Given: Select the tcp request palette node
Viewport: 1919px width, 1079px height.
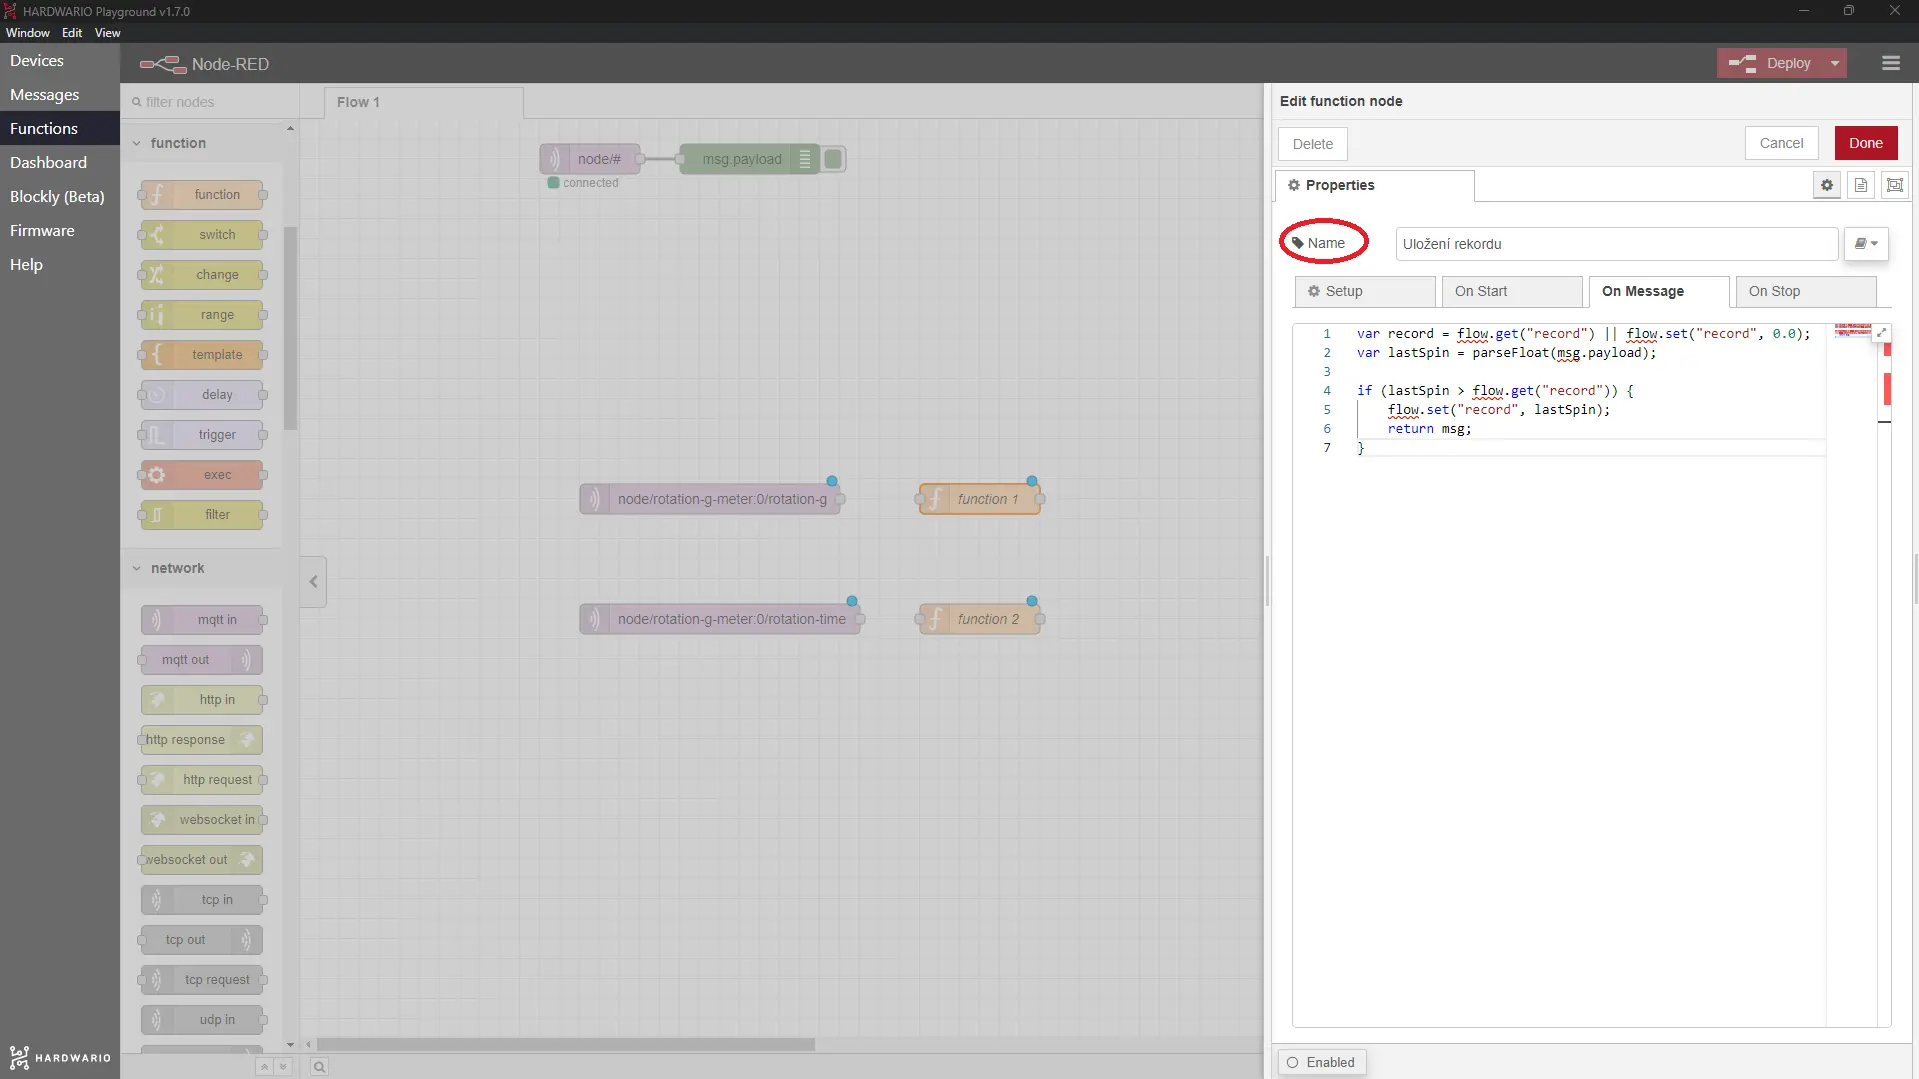Looking at the screenshot, I should pos(202,980).
